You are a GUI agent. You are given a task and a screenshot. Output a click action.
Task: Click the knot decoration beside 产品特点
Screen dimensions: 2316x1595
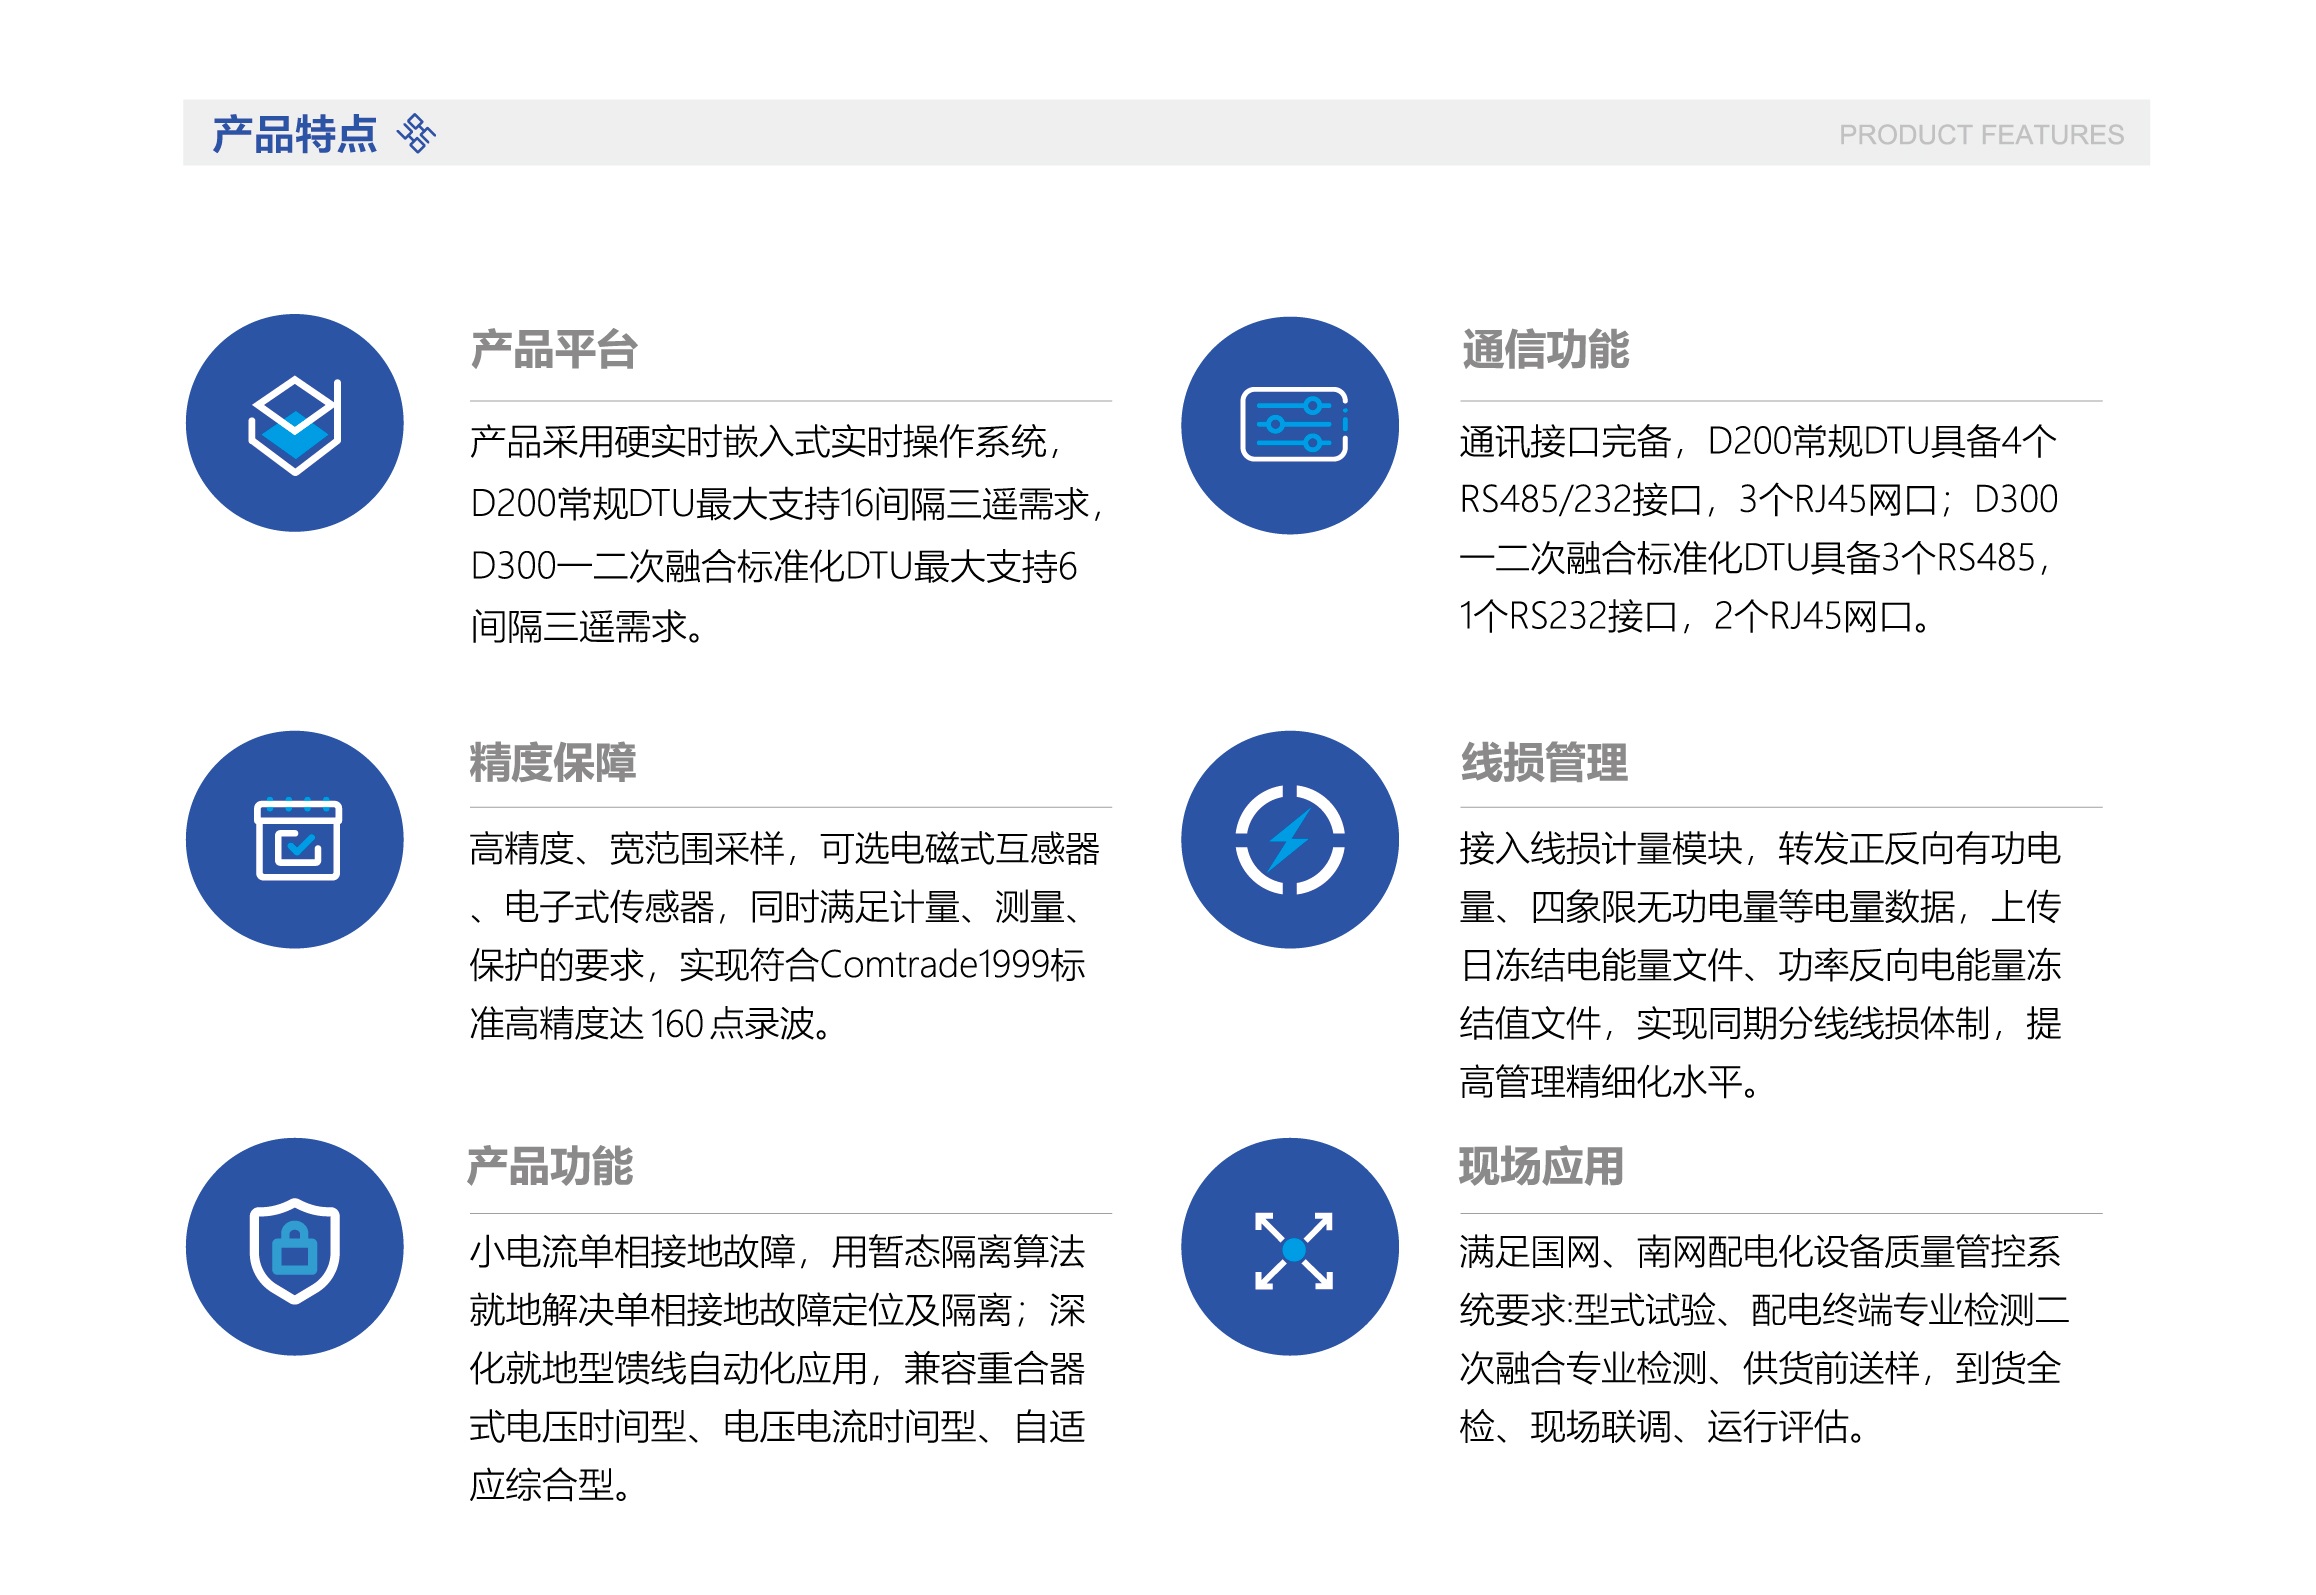(416, 133)
